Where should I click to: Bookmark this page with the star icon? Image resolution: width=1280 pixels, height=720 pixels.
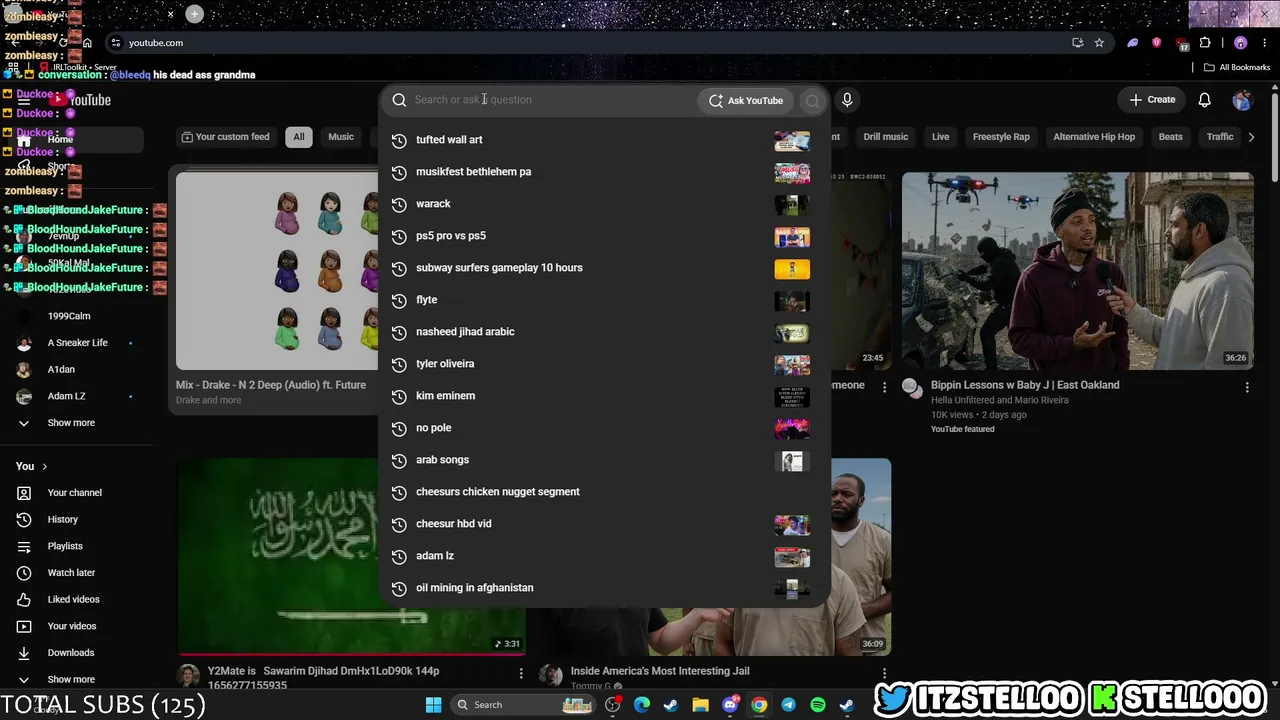(1099, 43)
